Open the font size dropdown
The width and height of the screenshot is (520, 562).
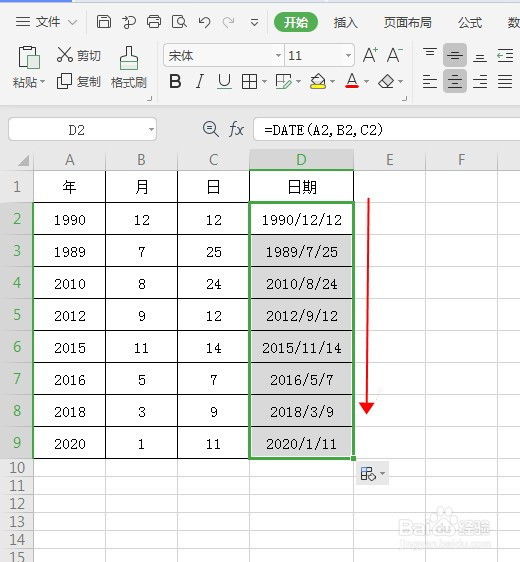point(348,56)
